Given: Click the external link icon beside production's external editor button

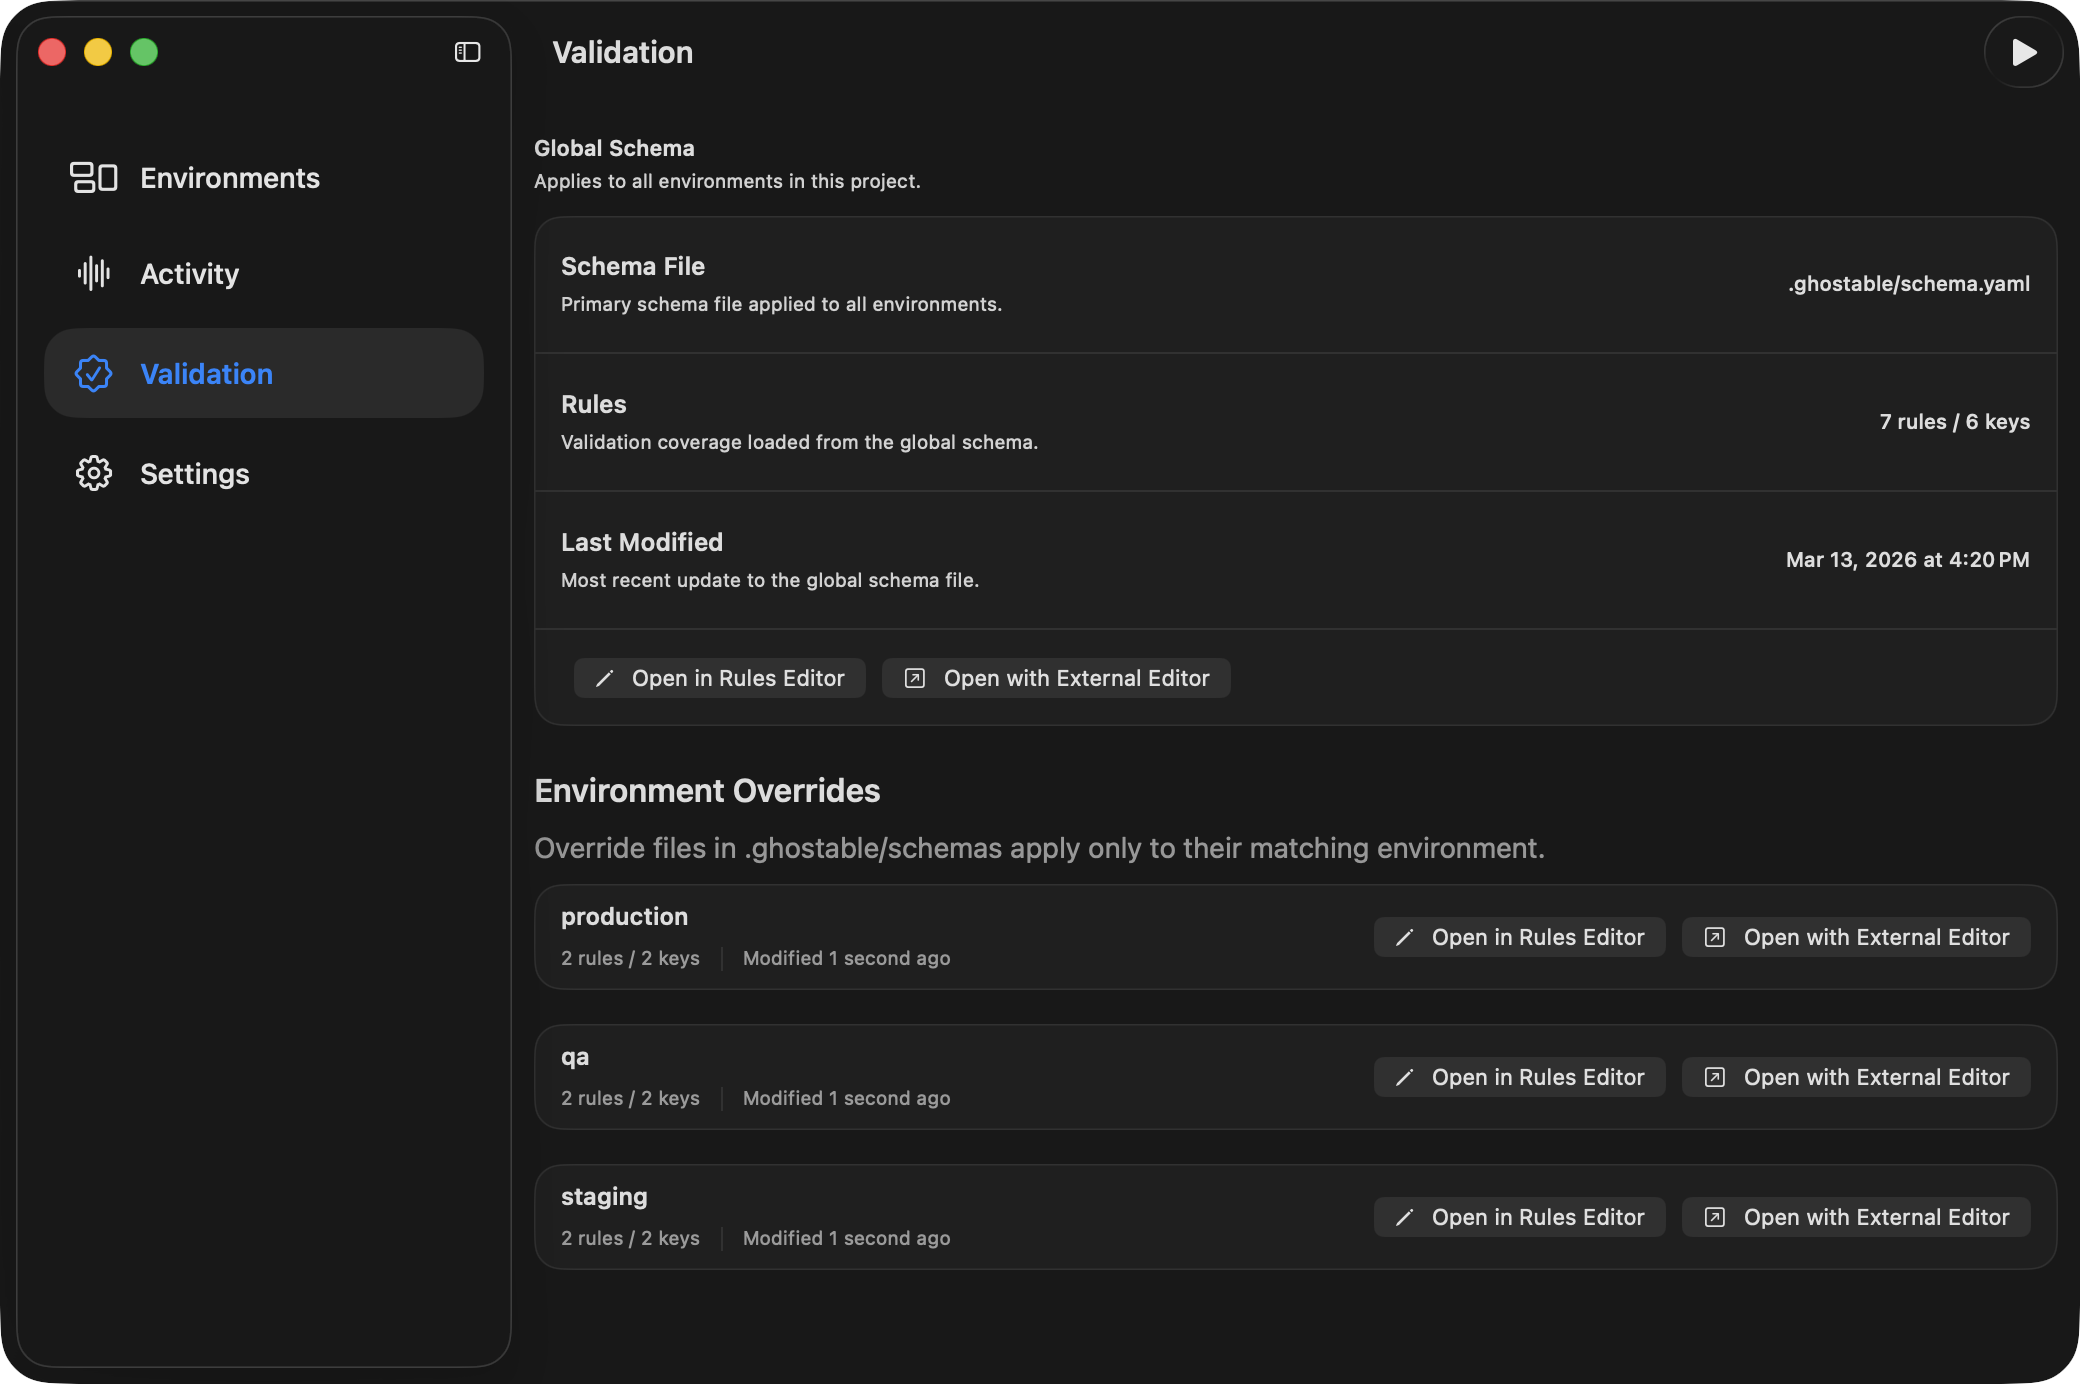Looking at the screenshot, I should [x=1716, y=937].
